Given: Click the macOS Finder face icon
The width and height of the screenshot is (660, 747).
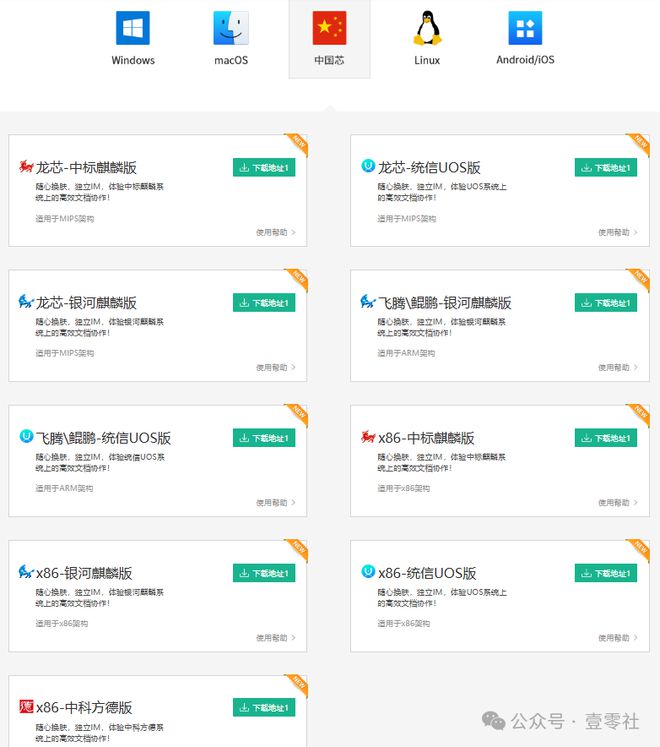Looking at the screenshot, I should tap(231, 28).
